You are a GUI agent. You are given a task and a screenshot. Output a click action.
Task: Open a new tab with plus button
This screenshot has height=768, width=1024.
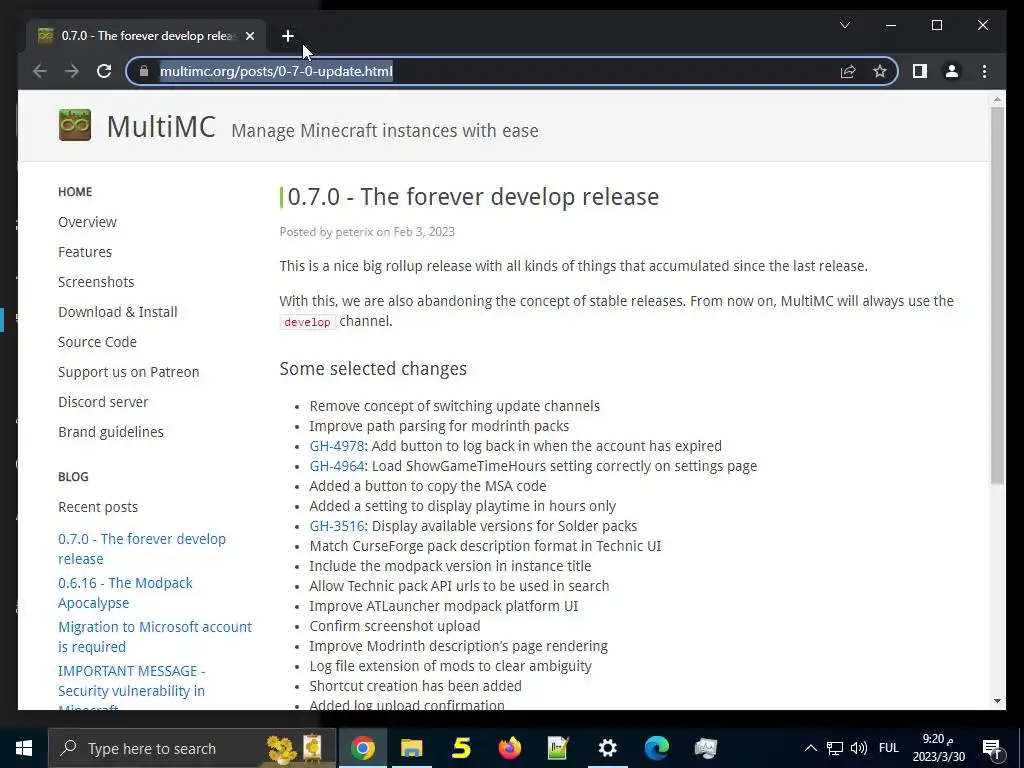288,36
